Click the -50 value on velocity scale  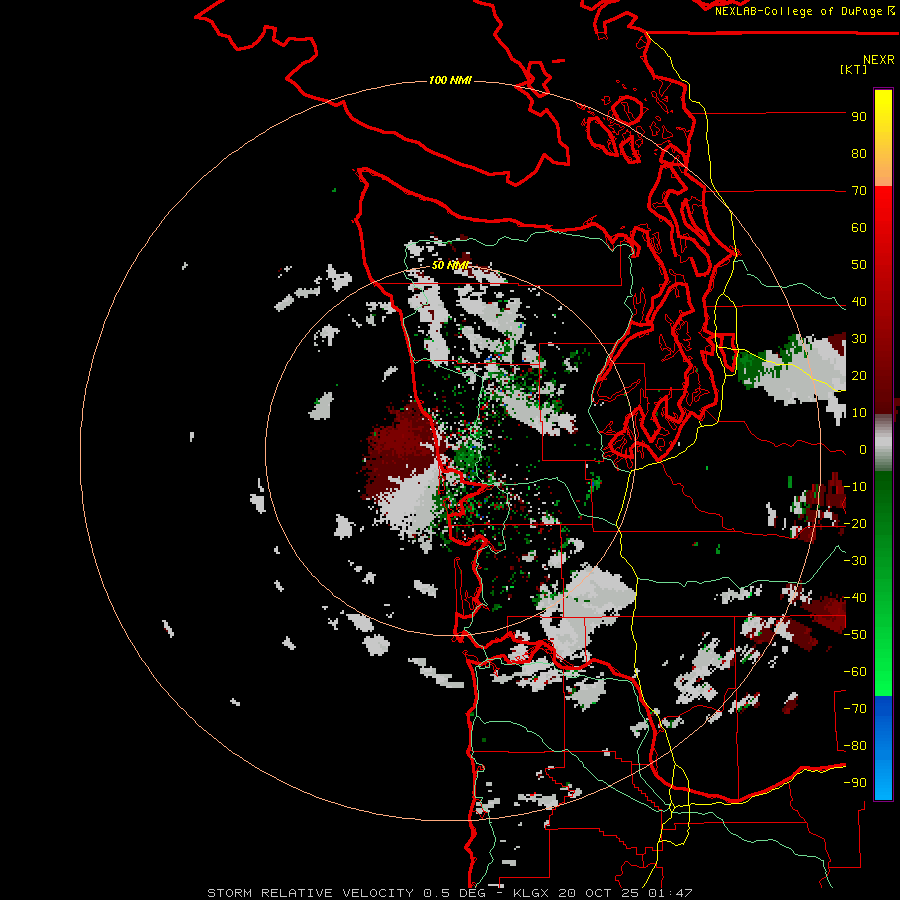point(855,635)
